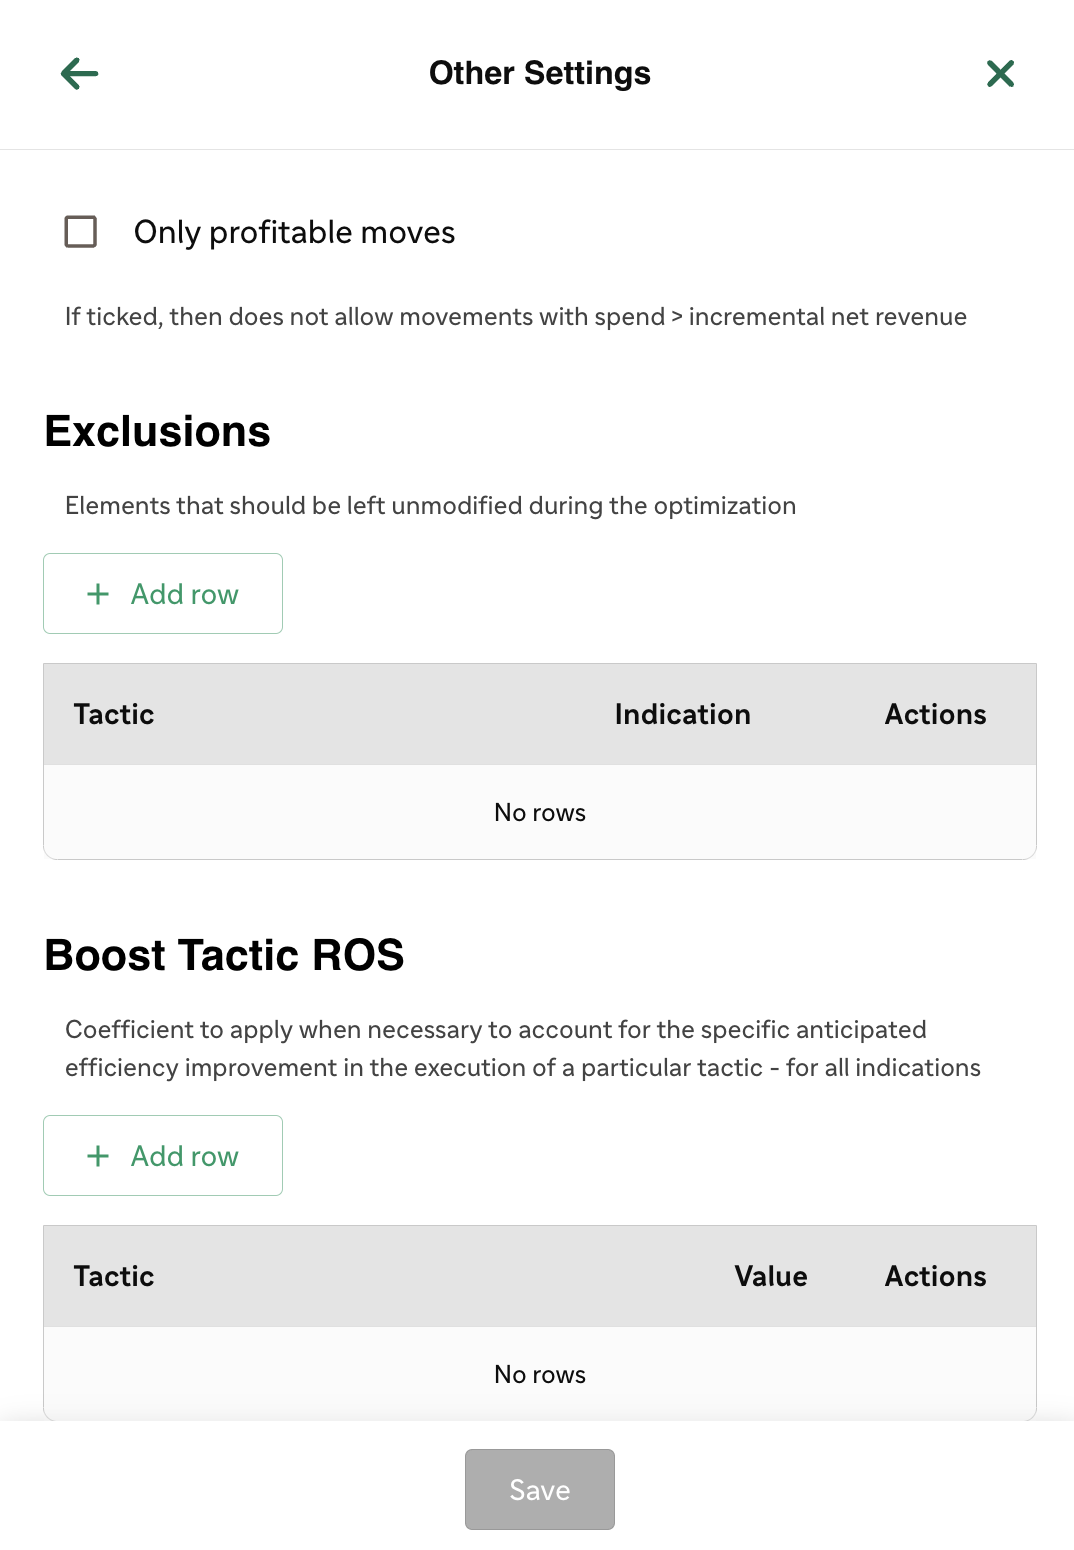Click 'No rows' in Exclusions table
This screenshot has width=1074, height=1550.
540,812
